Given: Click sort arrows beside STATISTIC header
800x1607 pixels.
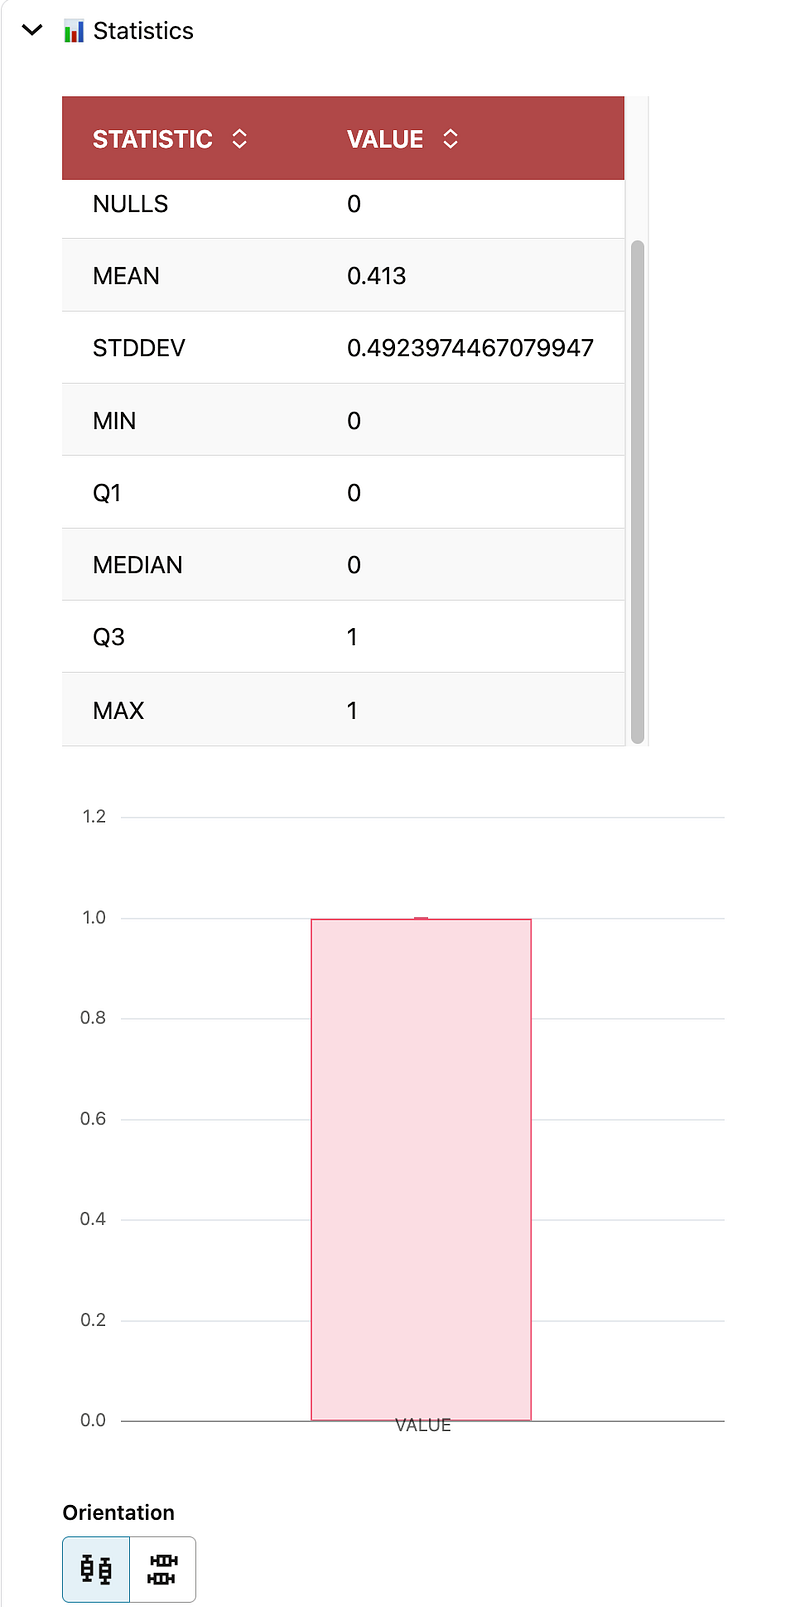Looking at the screenshot, I should (239, 139).
